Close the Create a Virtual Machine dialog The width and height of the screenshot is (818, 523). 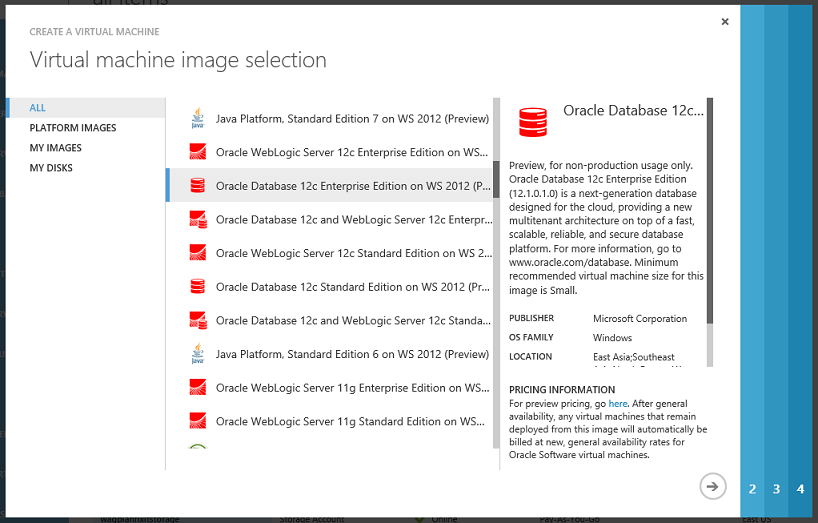[725, 21]
